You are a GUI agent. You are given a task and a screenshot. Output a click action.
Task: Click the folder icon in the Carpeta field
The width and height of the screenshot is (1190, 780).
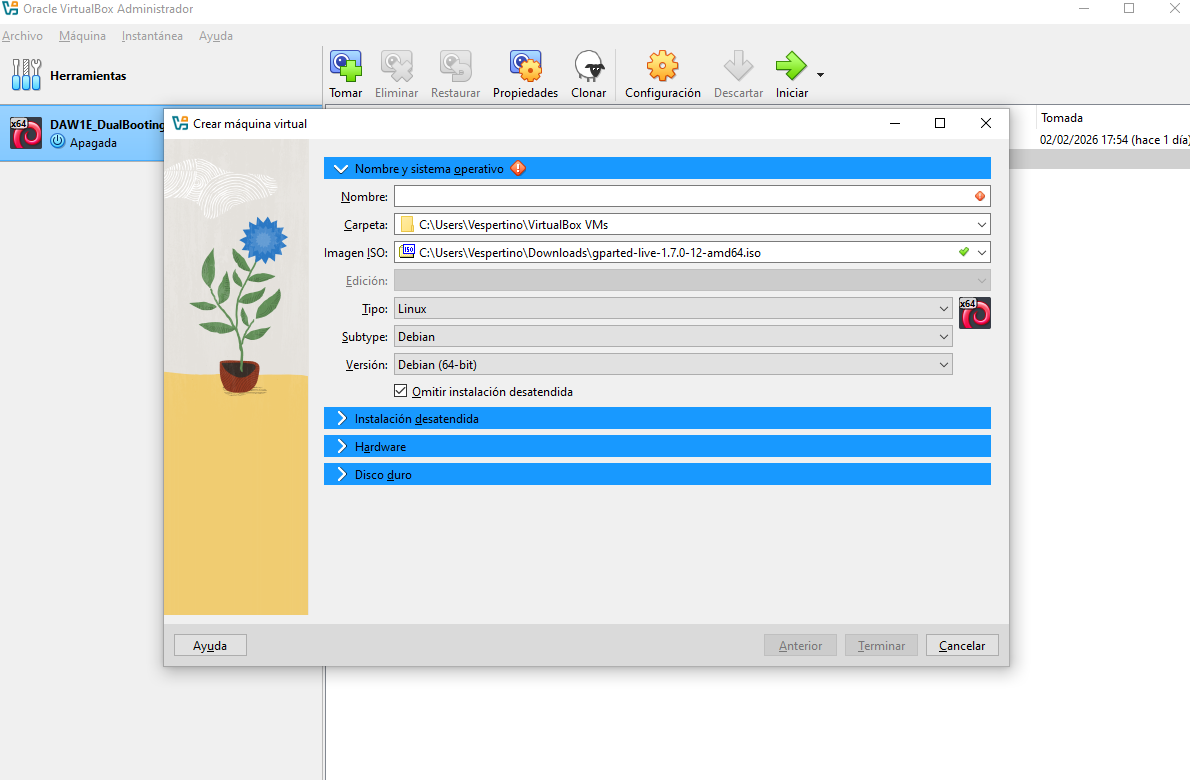tap(408, 225)
